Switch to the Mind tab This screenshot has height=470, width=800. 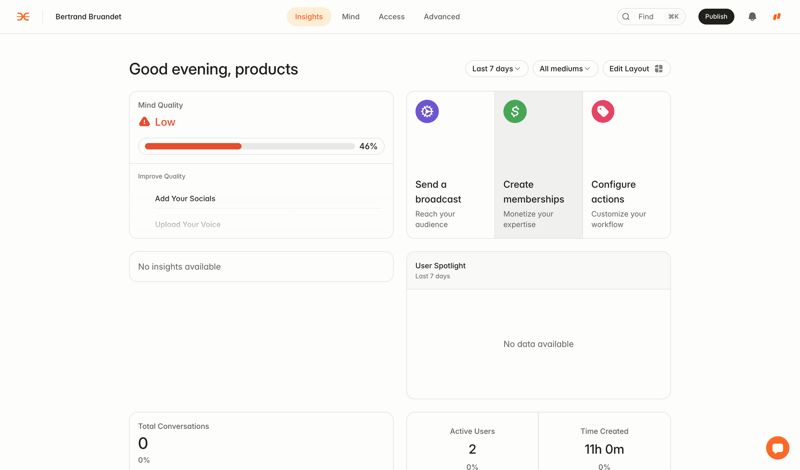(x=350, y=17)
